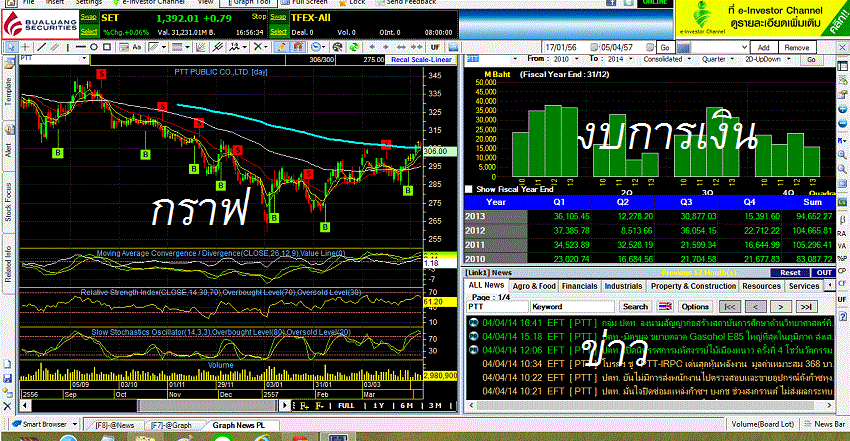Screen dimensions: 850x441
Task: Set chart range to FULL
Action: click(x=346, y=405)
